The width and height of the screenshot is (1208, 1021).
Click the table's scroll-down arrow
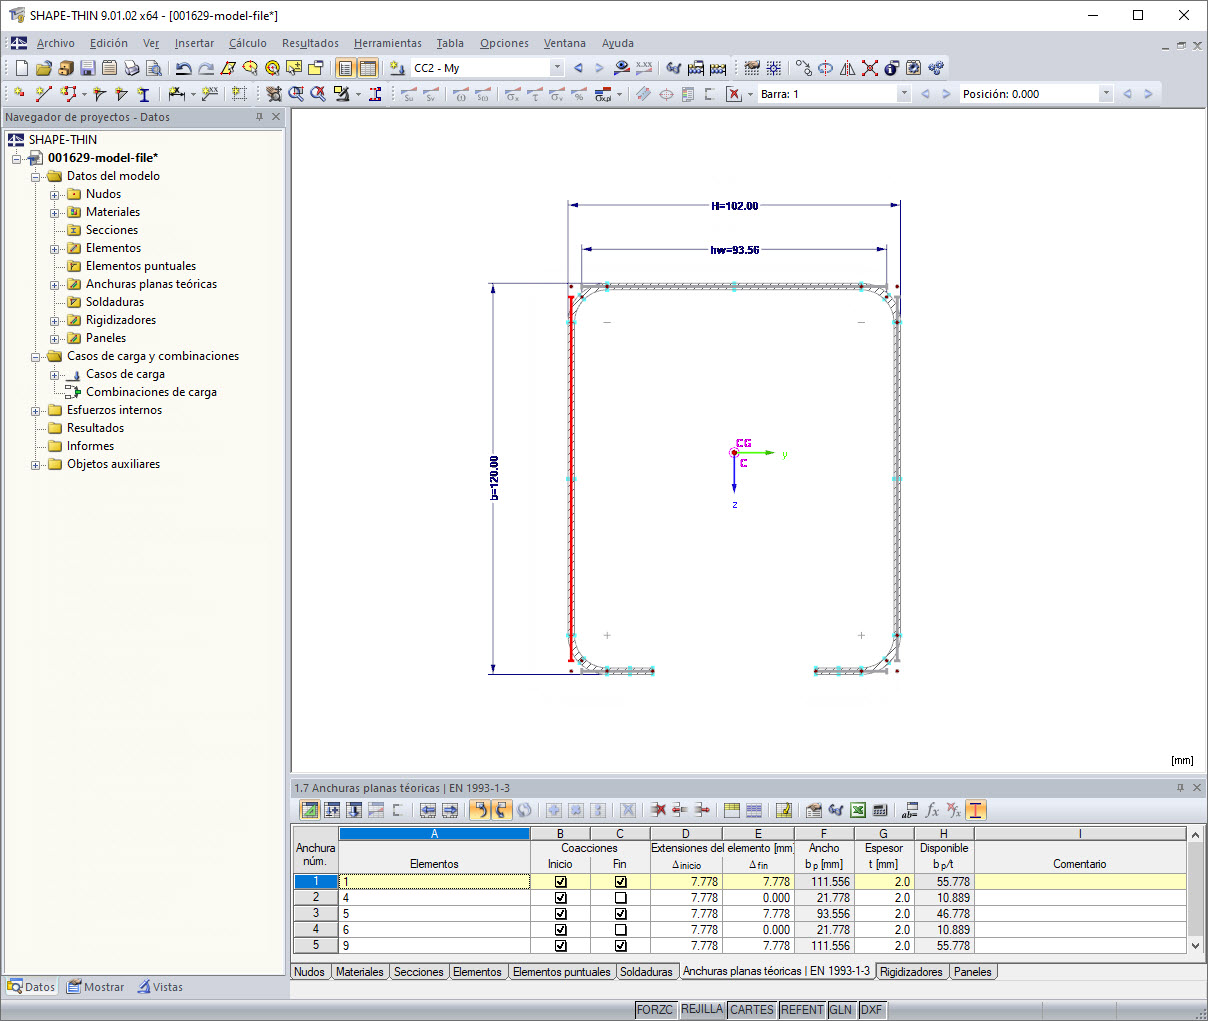coord(1195,945)
